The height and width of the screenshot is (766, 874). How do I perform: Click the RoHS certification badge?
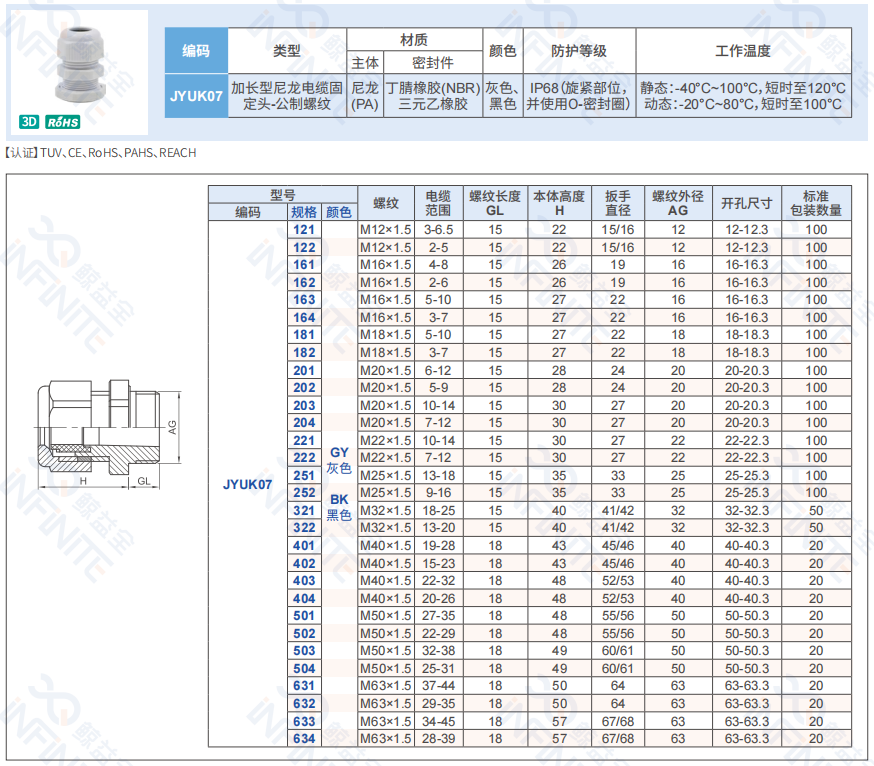point(62,122)
